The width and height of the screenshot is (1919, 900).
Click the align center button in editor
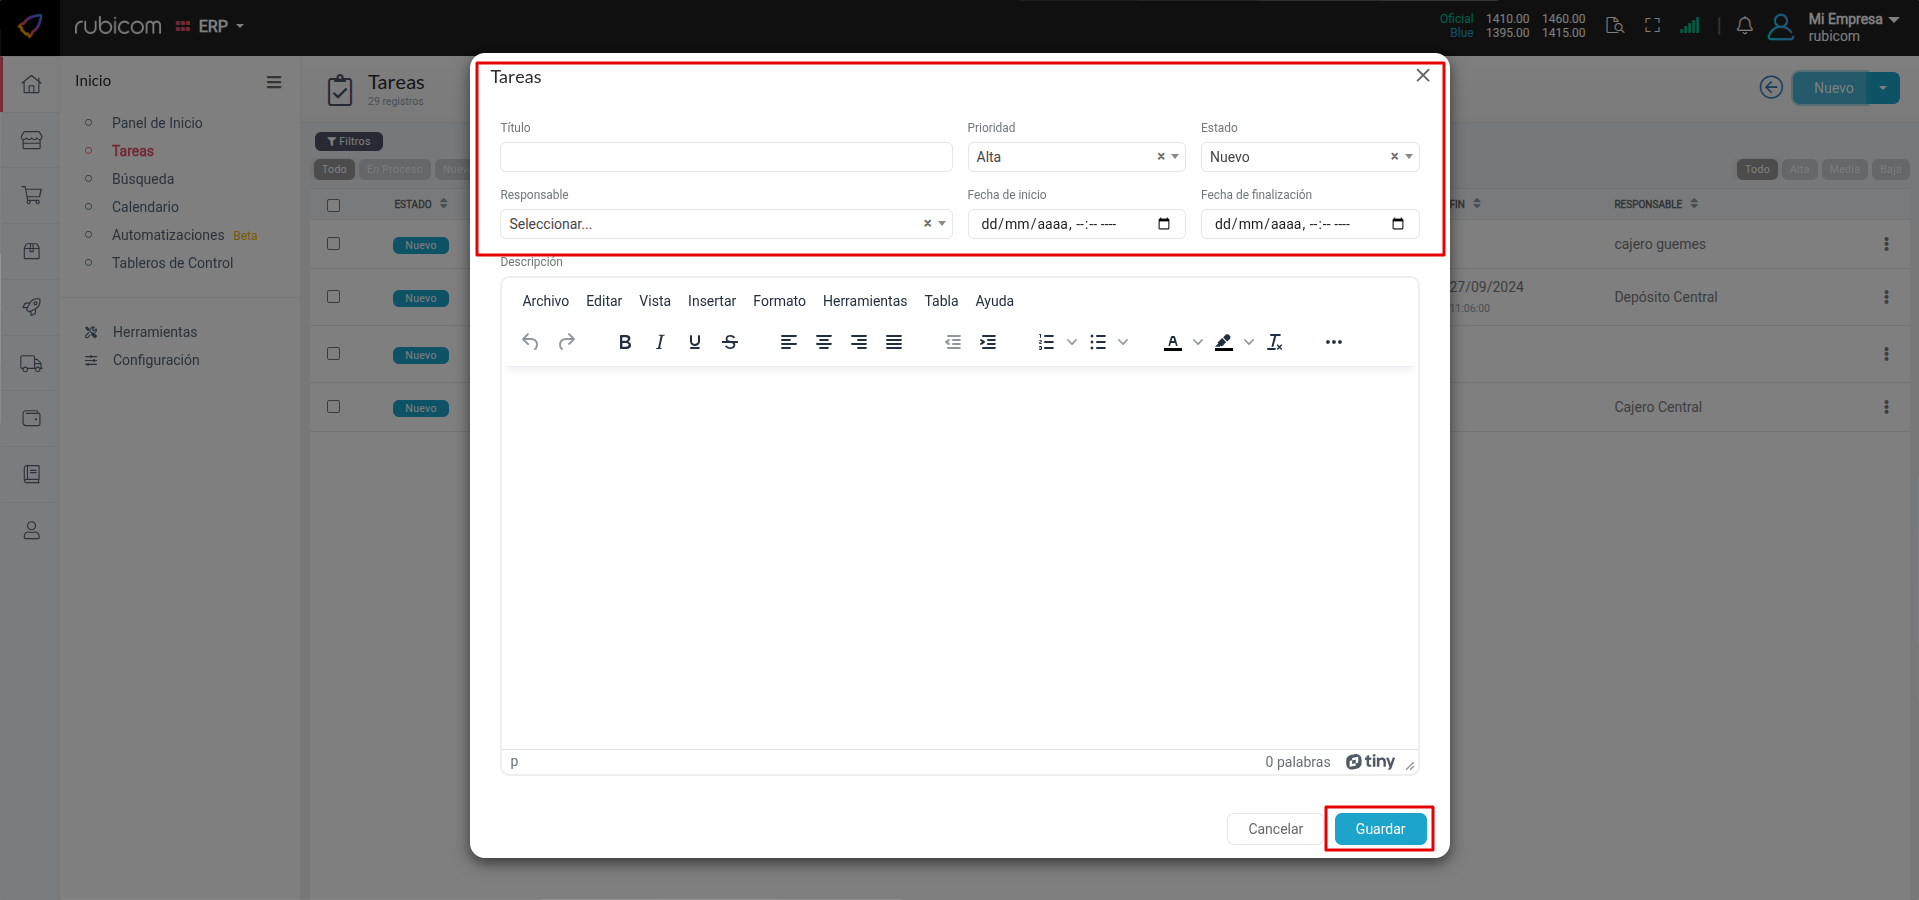point(823,342)
